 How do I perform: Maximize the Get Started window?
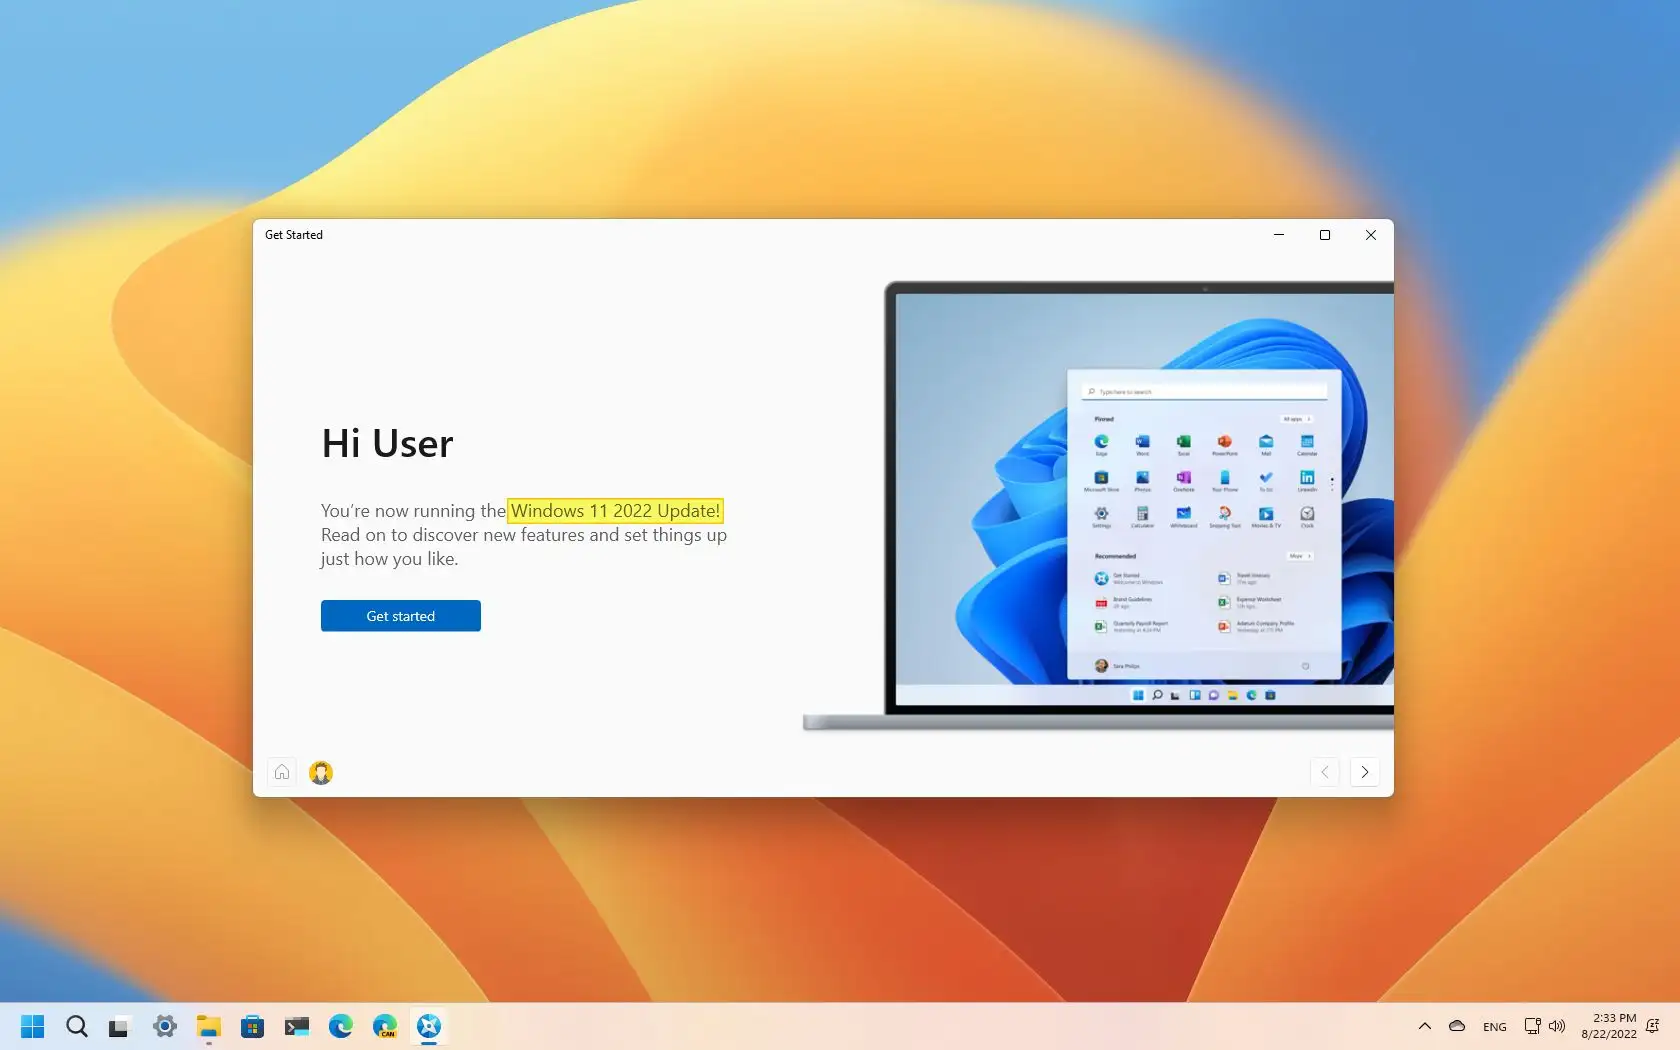point(1325,235)
